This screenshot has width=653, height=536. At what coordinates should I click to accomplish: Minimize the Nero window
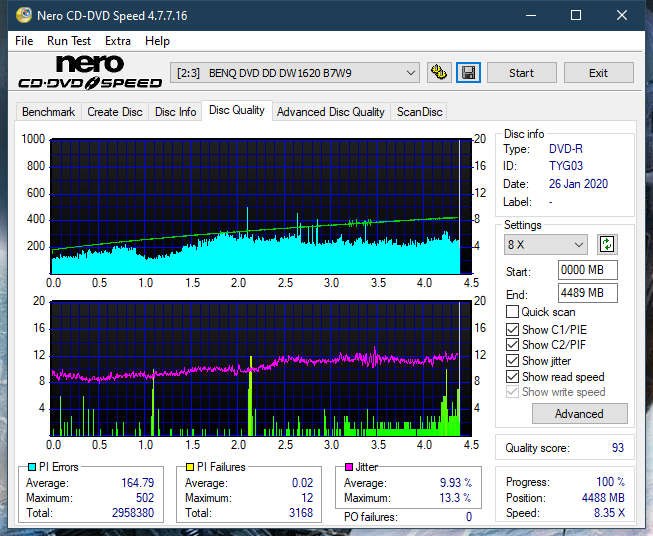[531, 15]
